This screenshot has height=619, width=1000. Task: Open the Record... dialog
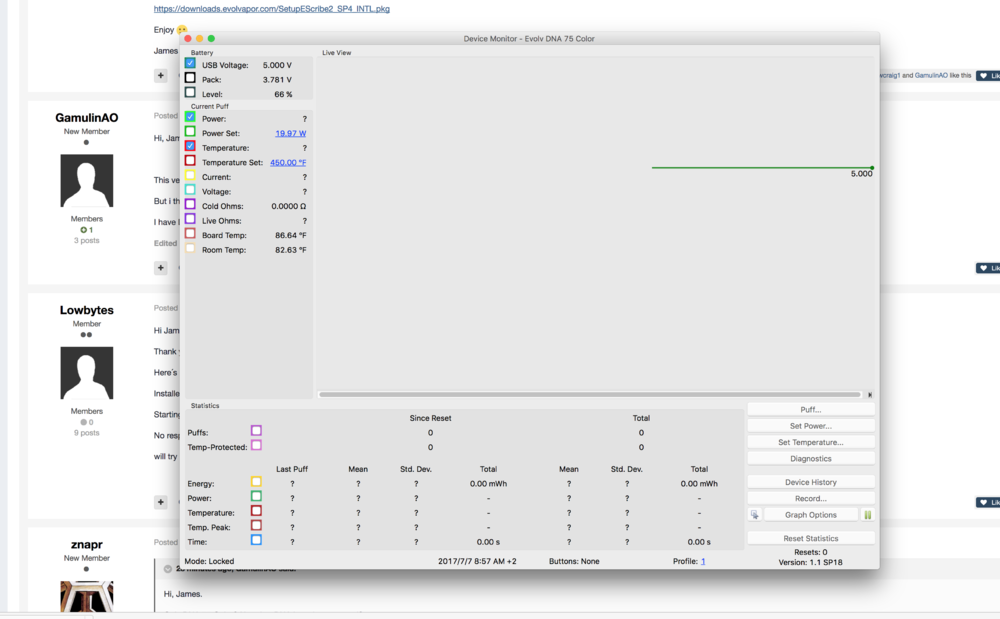(x=810, y=498)
